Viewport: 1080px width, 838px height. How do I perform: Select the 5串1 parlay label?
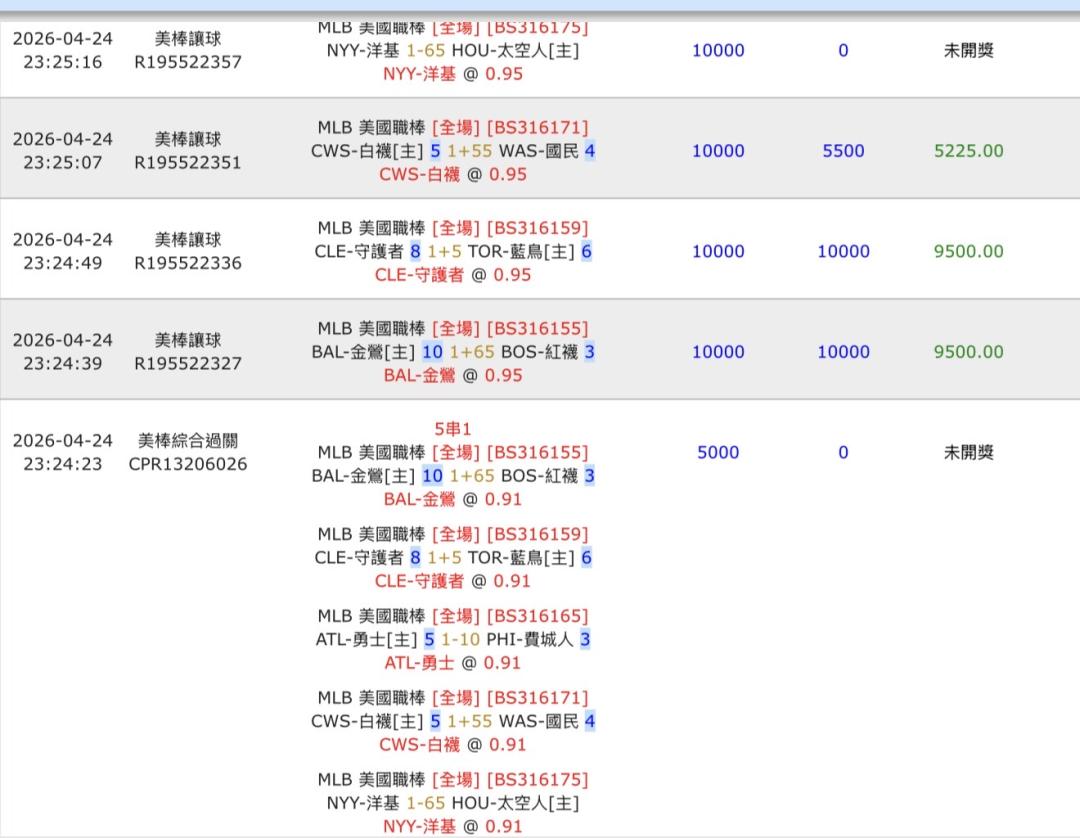(x=453, y=429)
